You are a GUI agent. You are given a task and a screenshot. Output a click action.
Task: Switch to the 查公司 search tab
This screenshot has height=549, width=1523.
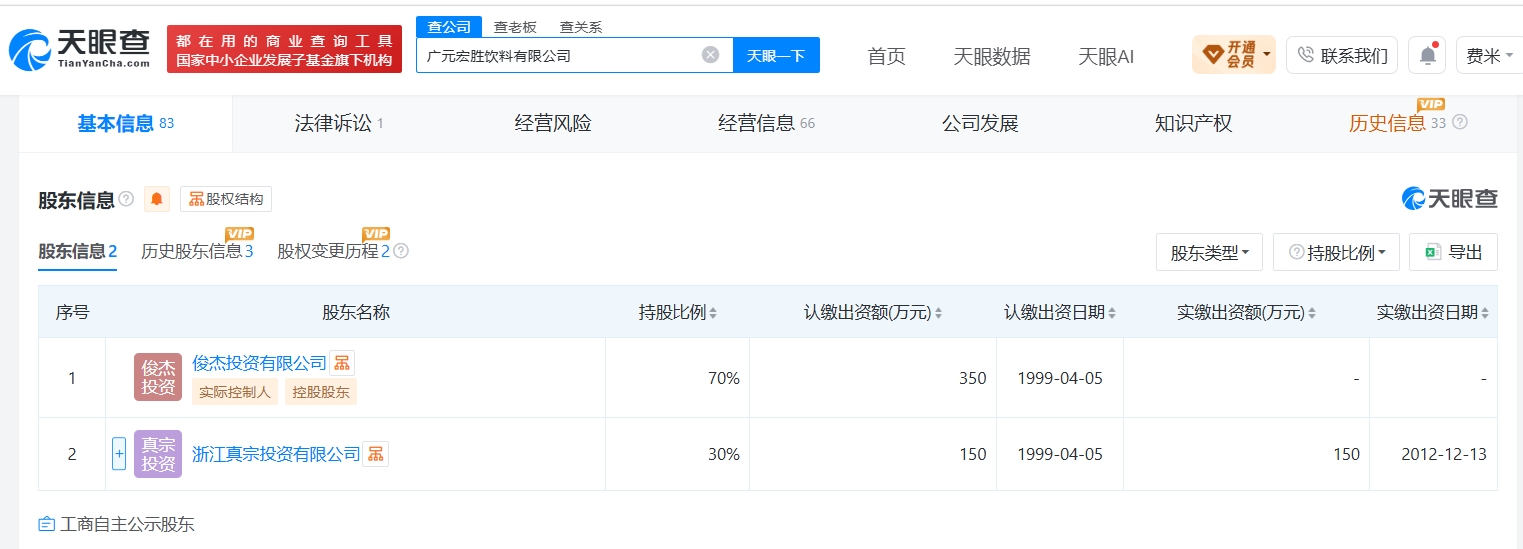coord(449,27)
